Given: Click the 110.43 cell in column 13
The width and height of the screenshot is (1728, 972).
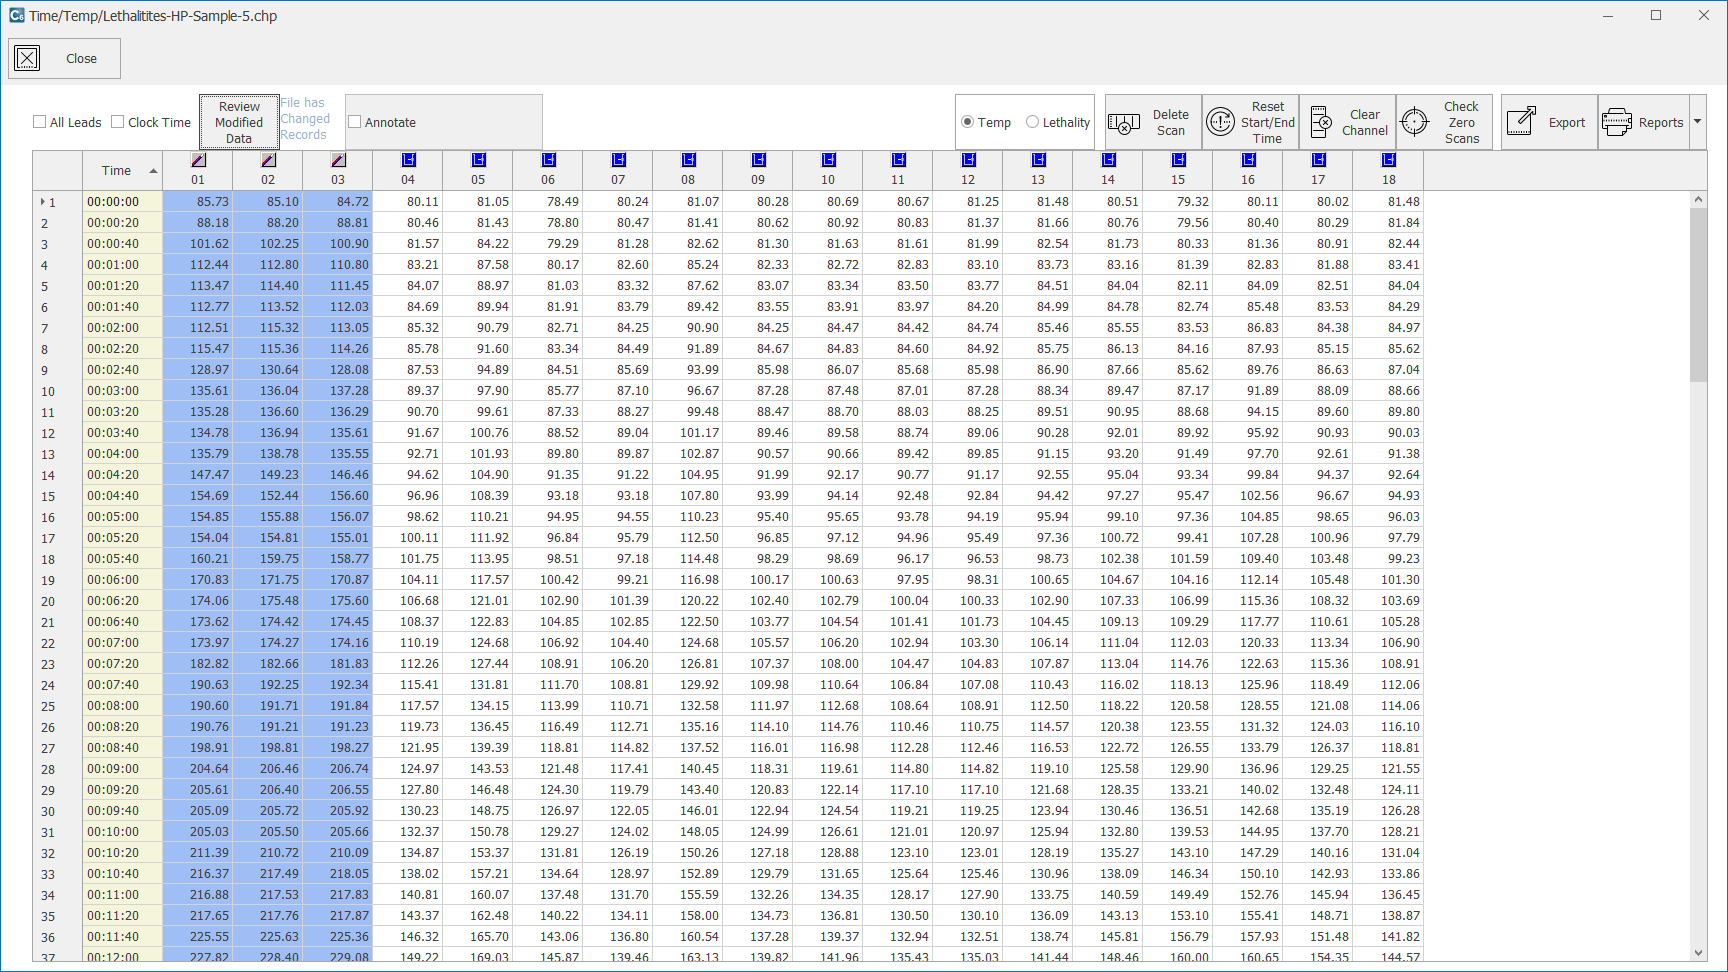Looking at the screenshot, I should tap(1038, 685).
